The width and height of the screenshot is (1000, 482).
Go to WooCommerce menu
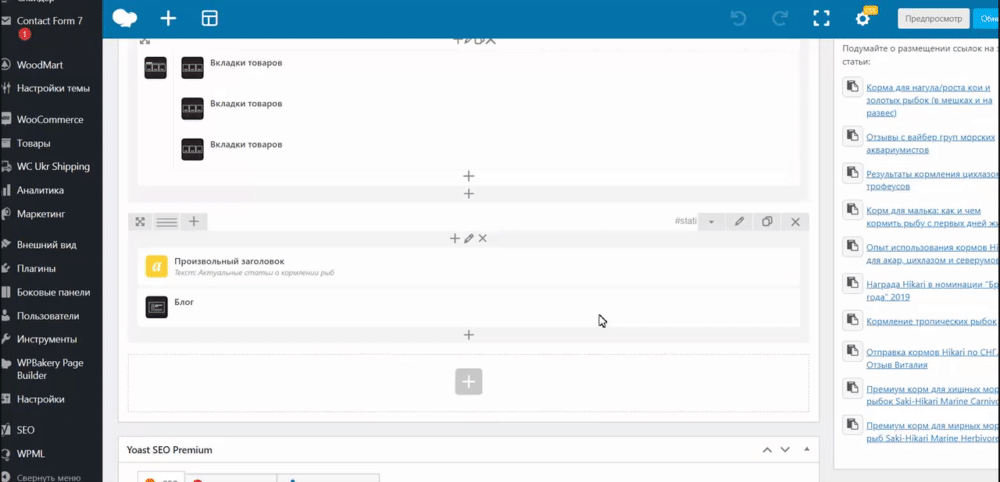pyautogui.click(x=51, y=119)
